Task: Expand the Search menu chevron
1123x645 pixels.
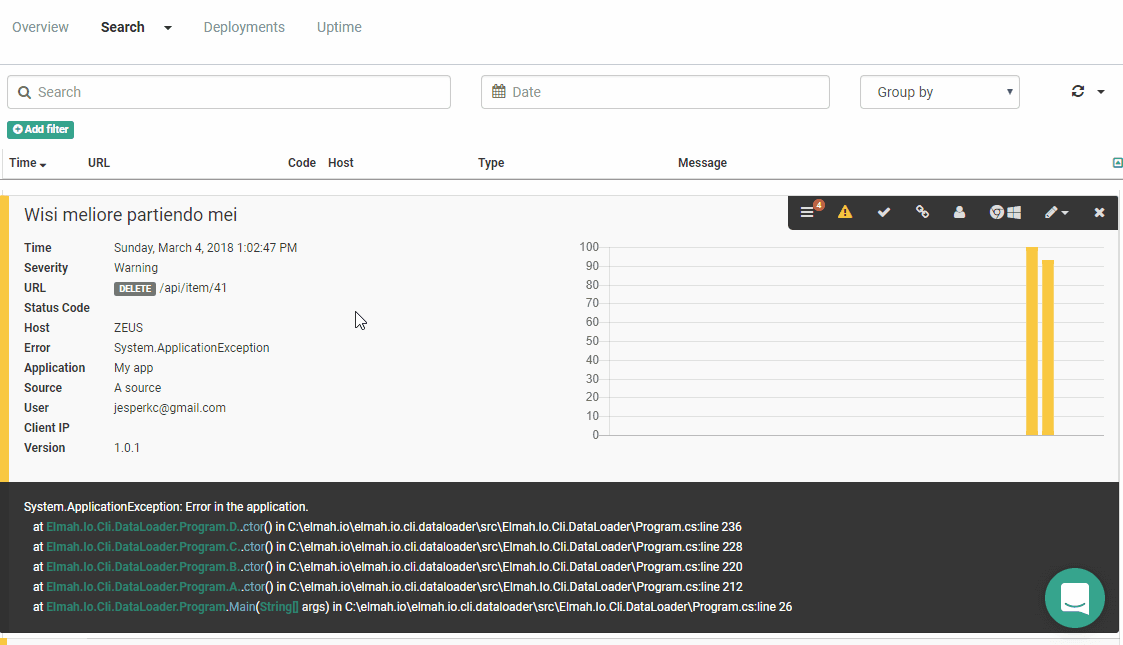Action: [x=166, y=27]
